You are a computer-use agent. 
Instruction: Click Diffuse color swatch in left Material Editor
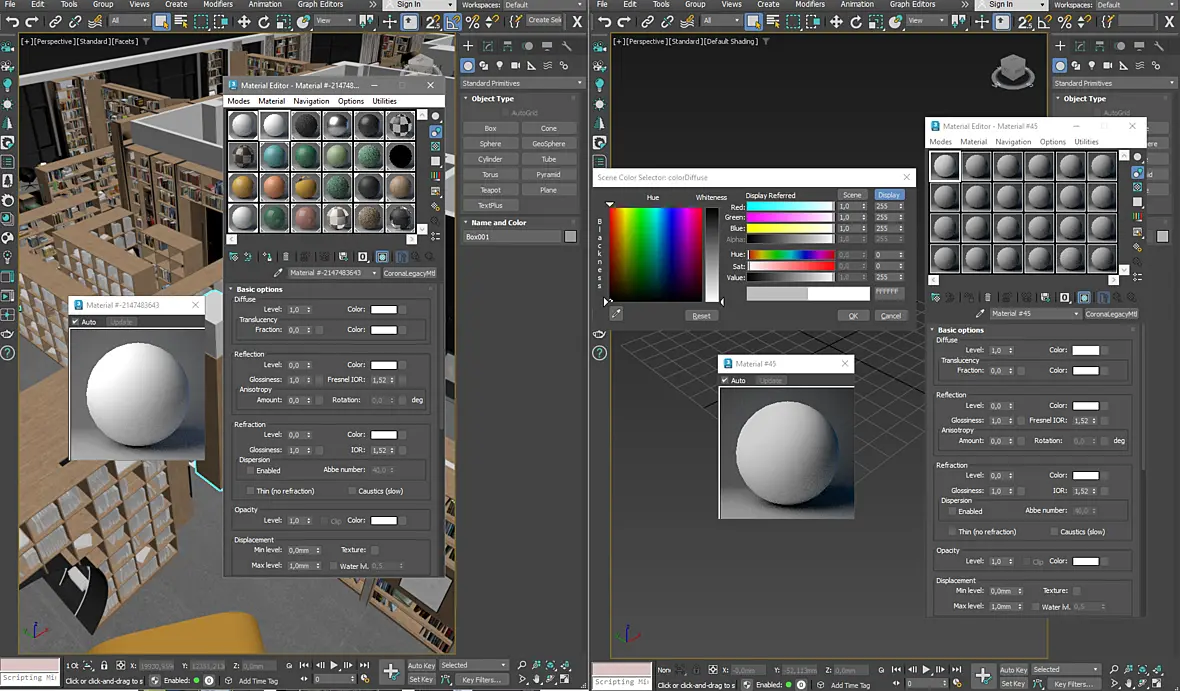click(383, 309)
